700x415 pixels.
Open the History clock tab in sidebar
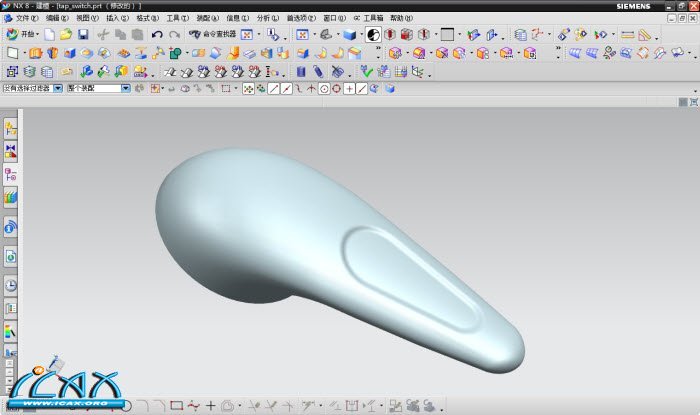pyautogui.click(x=11, y=285)
